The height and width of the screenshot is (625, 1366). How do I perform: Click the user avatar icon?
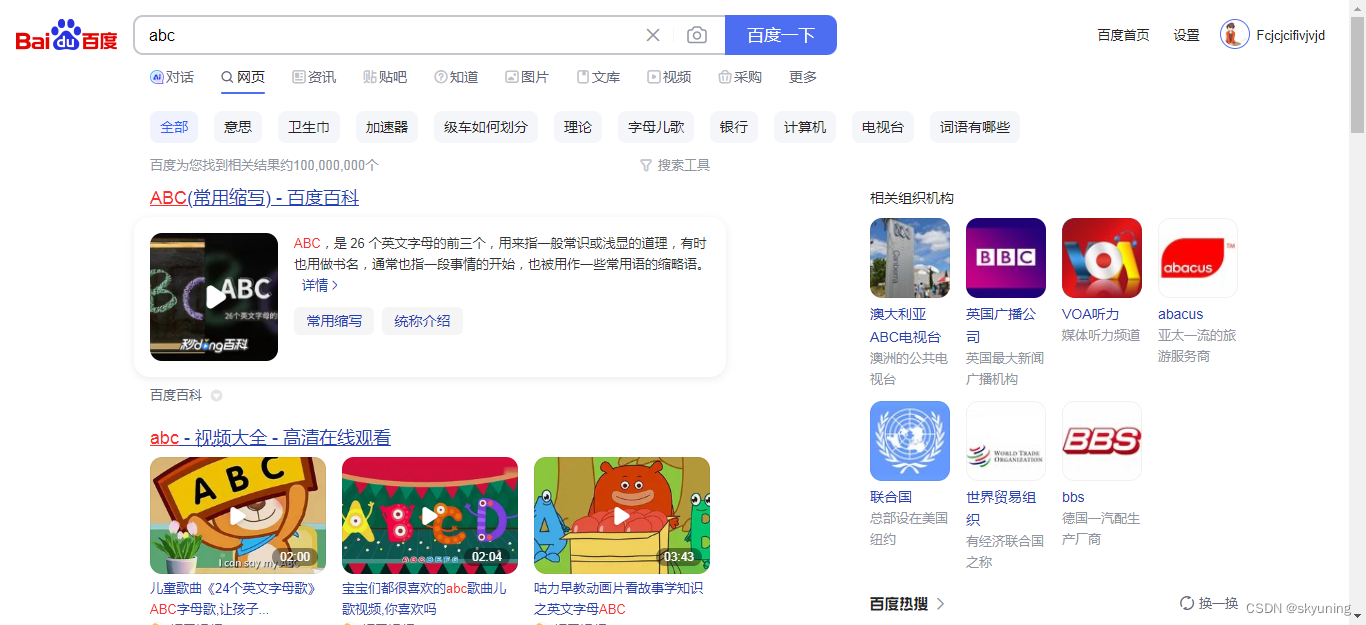tap(1235, 34)
